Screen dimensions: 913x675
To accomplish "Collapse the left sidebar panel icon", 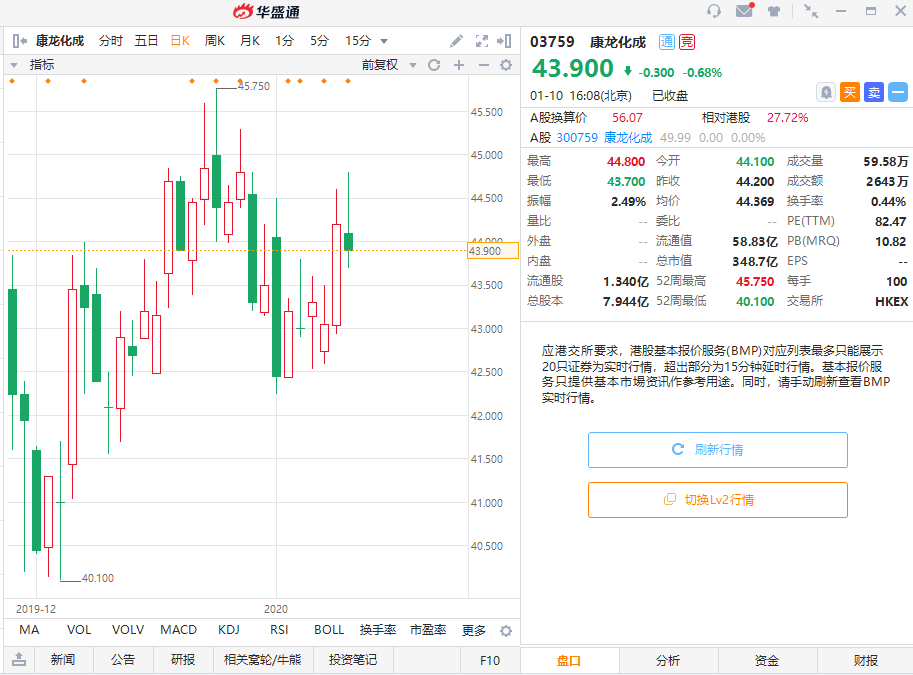I will (x=19, y=41).
